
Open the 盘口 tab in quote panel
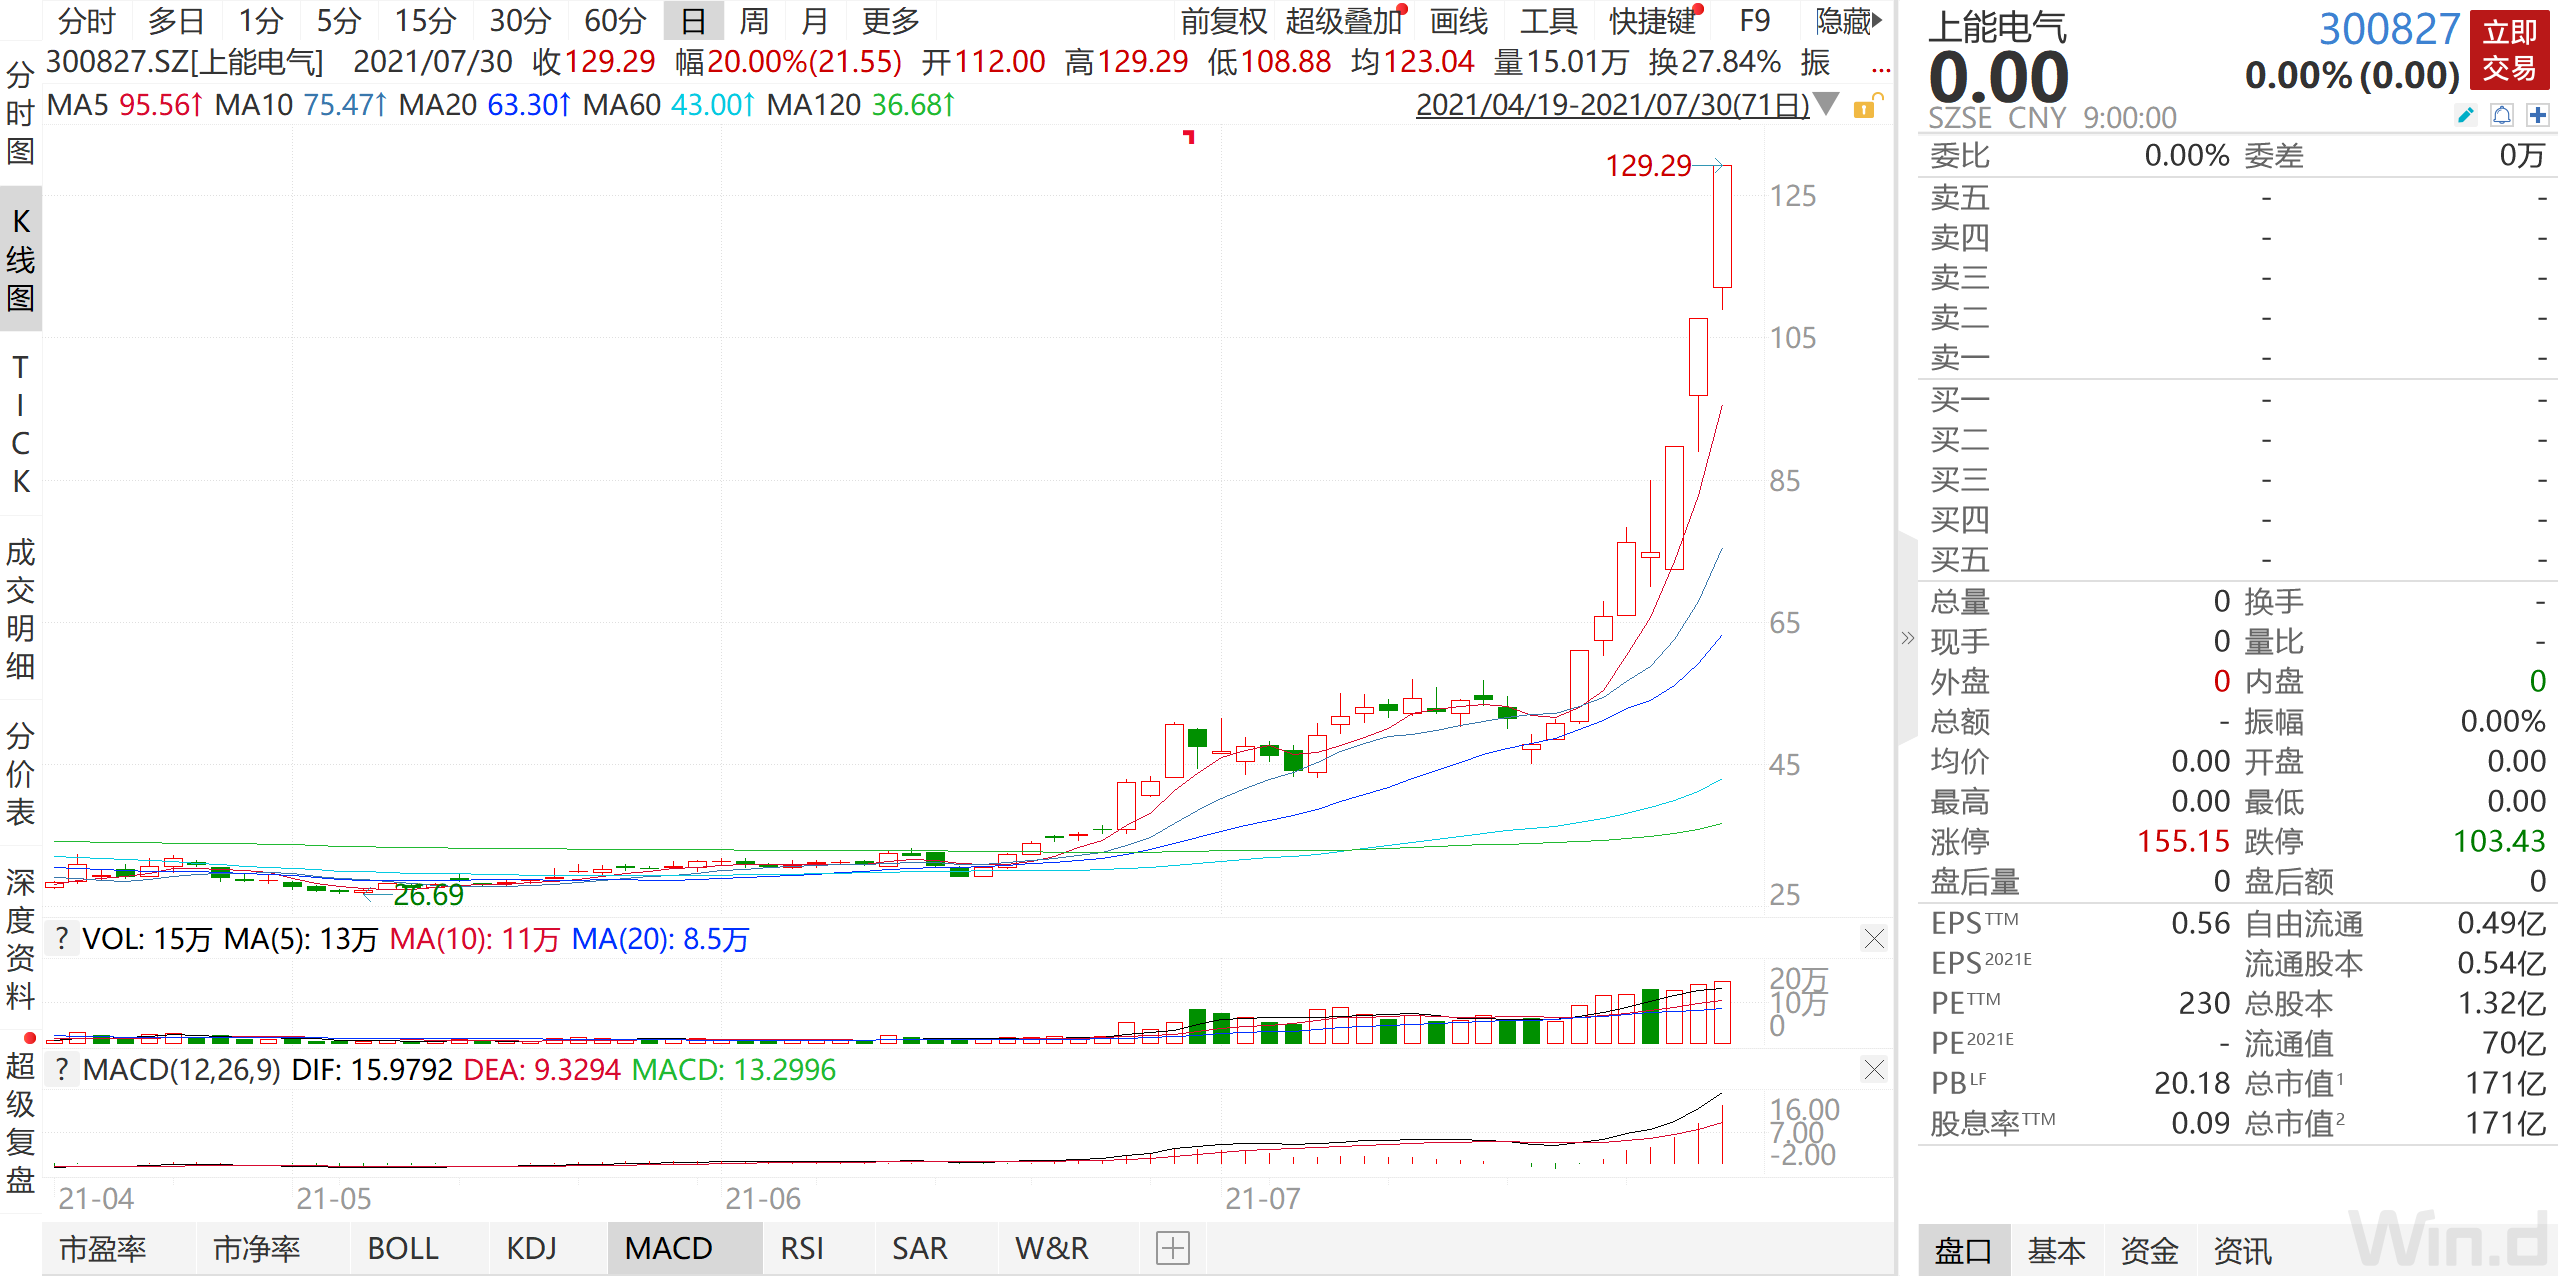[x=1964, y=1250]
